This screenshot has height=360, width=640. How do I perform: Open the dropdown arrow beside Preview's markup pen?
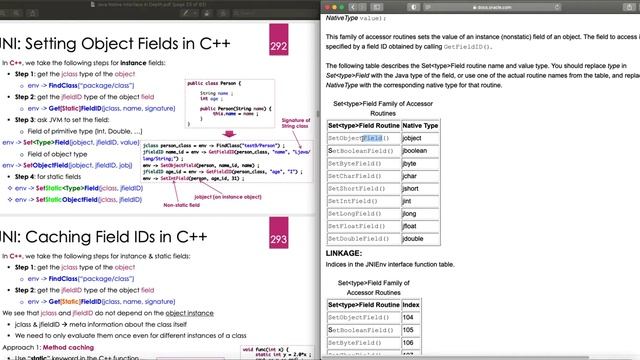coord(195,13)
